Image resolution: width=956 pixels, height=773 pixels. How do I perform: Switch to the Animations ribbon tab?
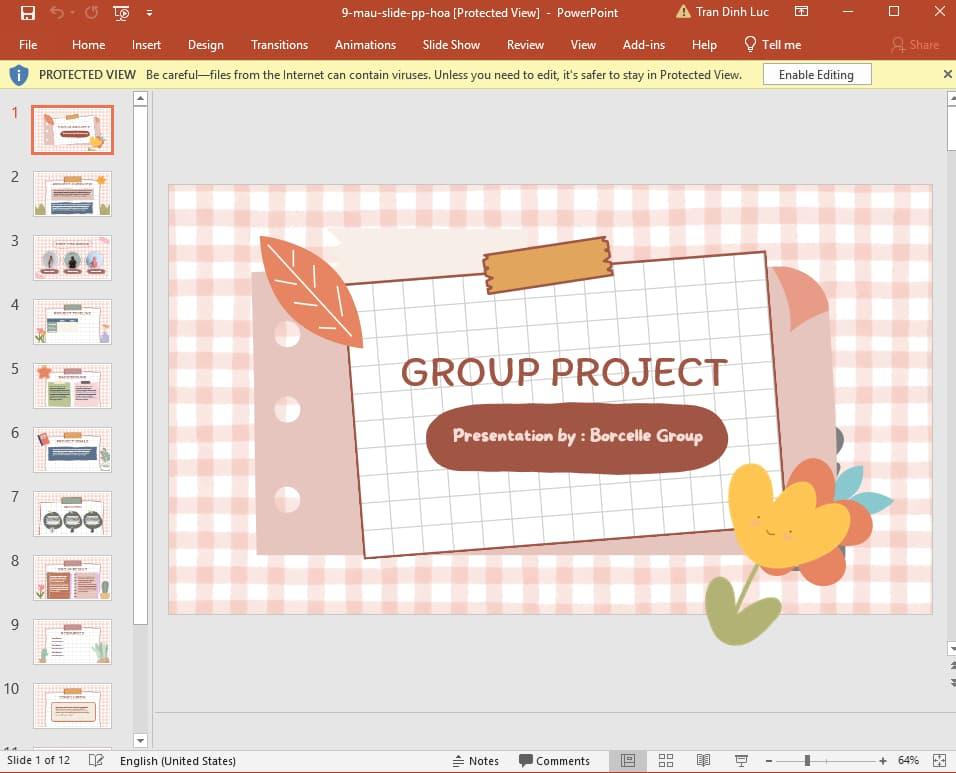coord(365,44)
